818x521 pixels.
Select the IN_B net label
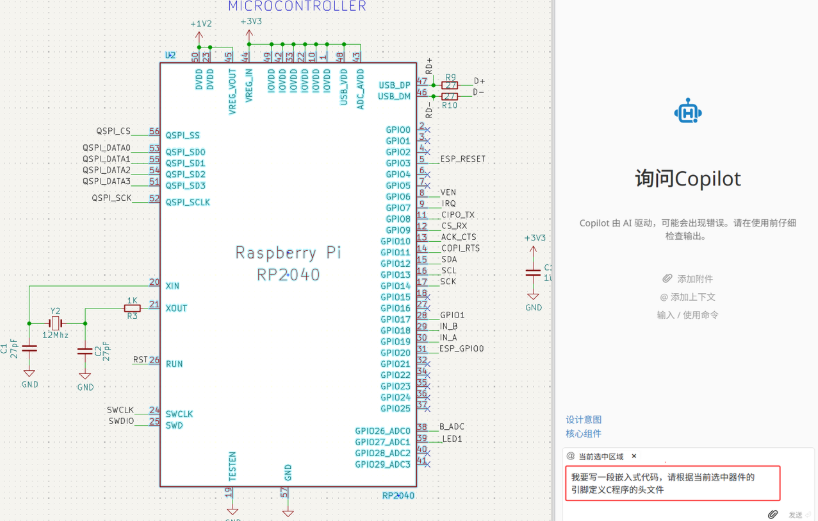(x=449, y=326)
